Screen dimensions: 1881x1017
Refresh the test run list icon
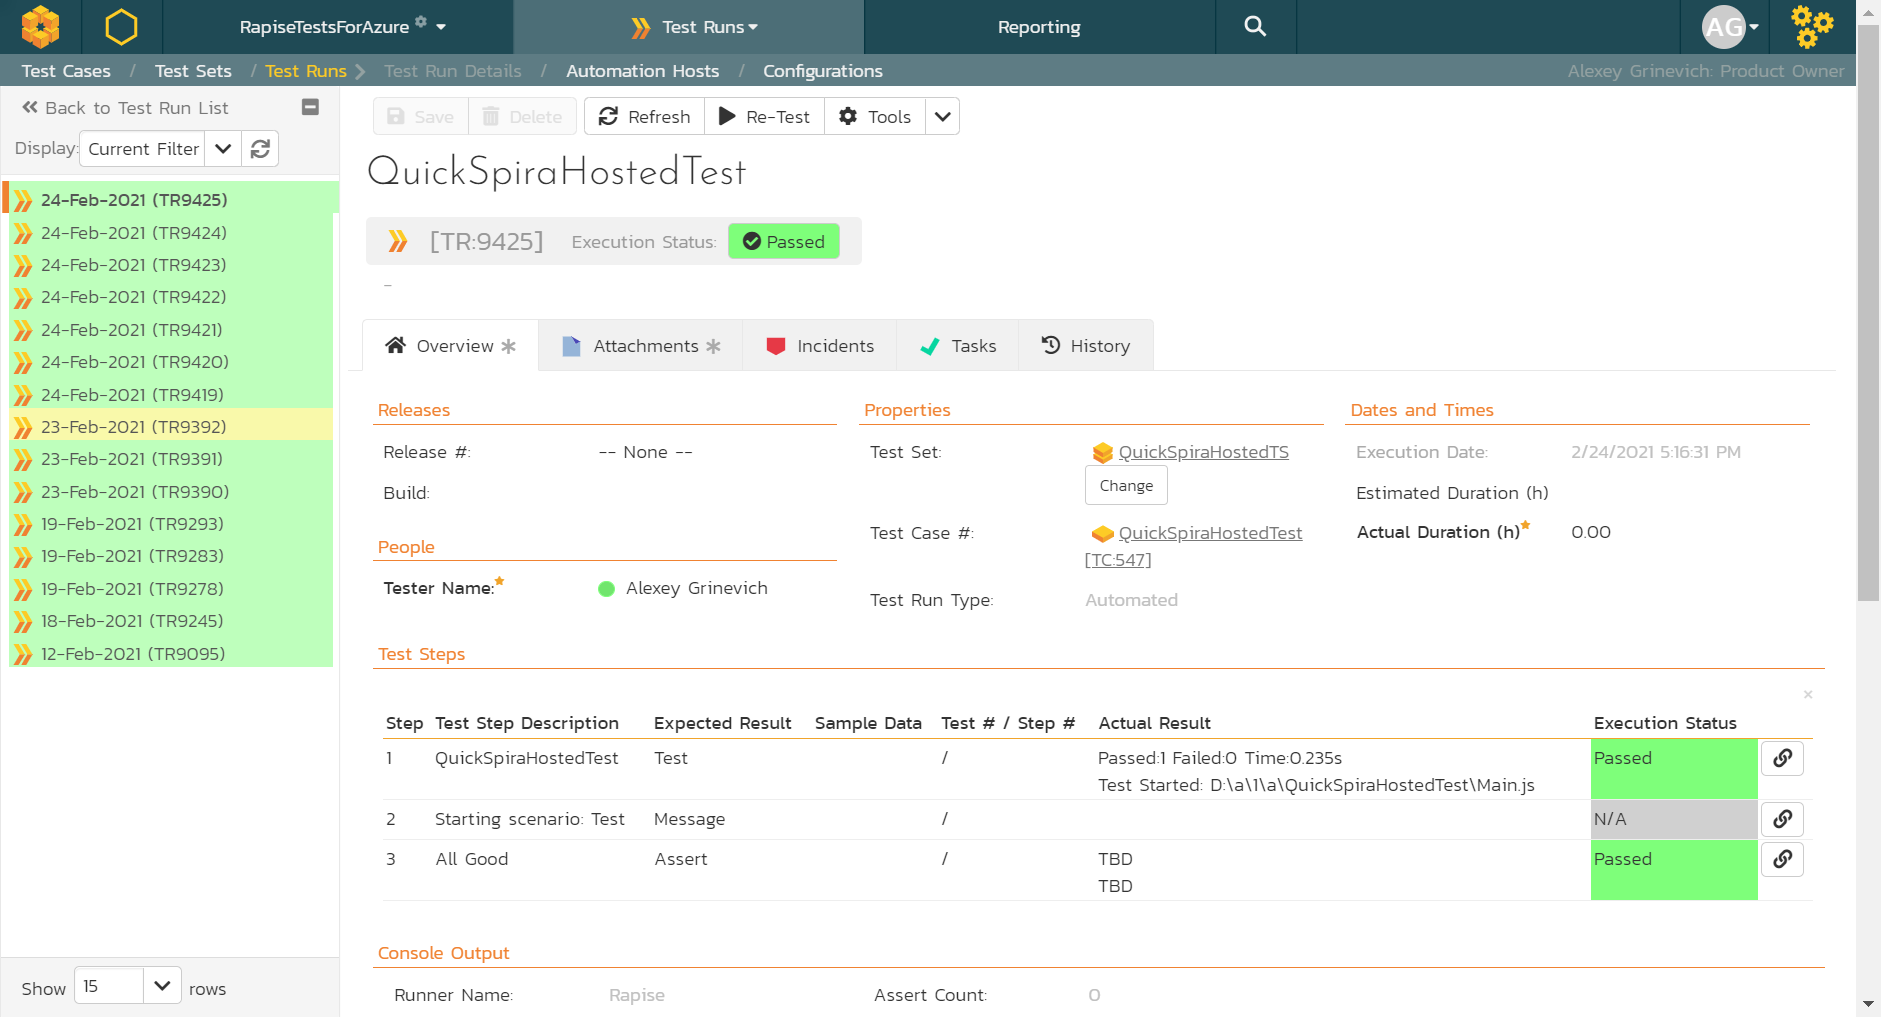[x=260, y=149]
